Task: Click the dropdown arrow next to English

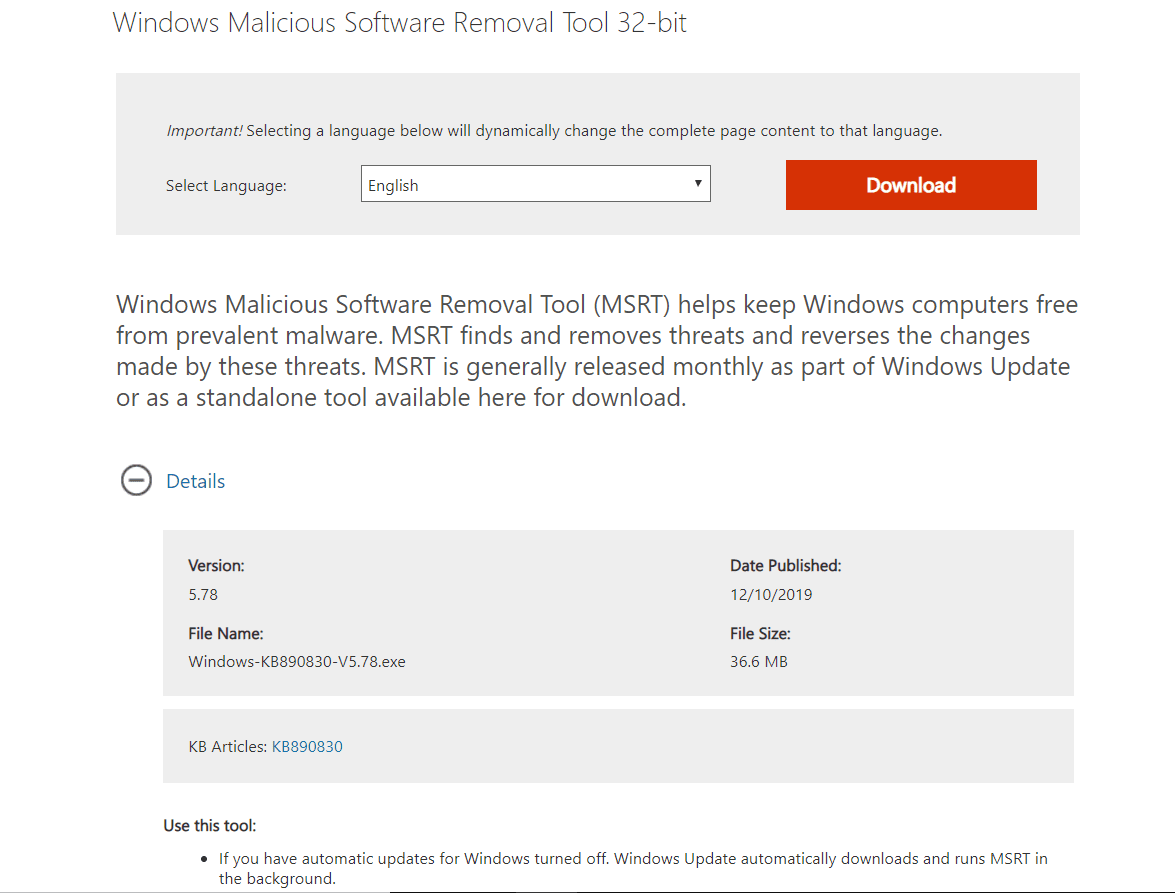Action: [698, 183]
